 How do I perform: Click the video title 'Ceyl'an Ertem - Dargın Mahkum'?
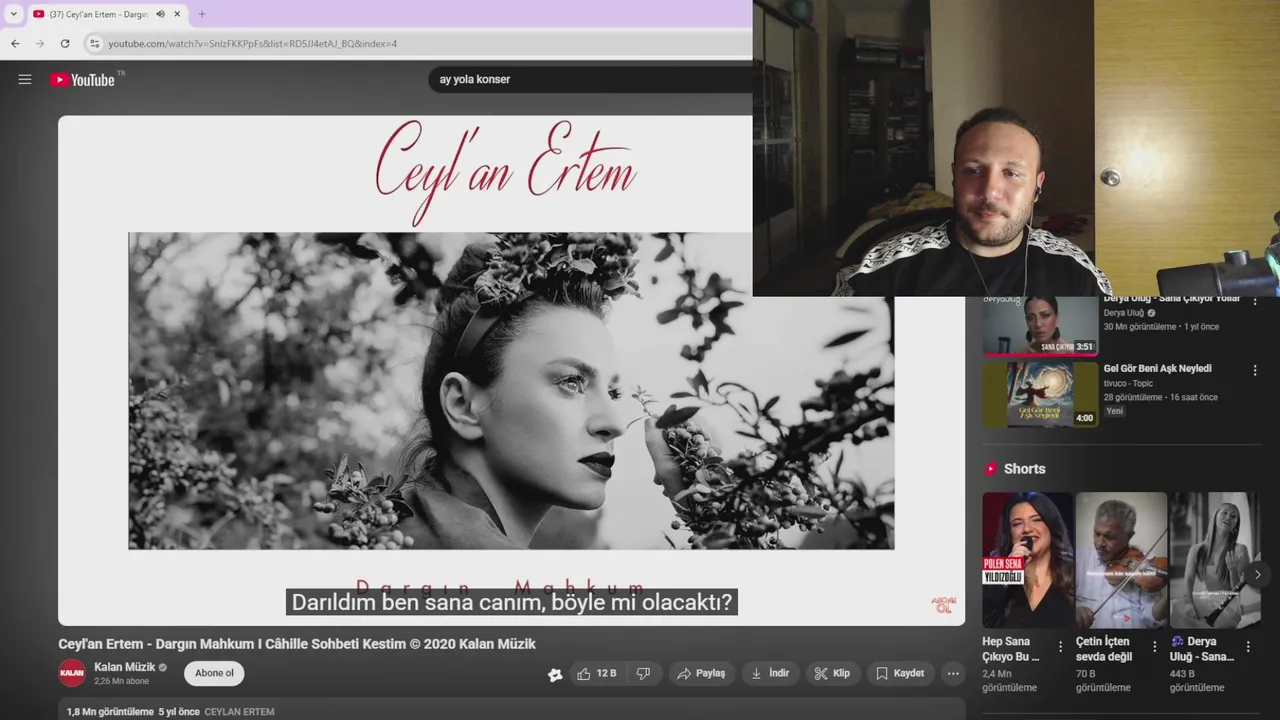297,644
